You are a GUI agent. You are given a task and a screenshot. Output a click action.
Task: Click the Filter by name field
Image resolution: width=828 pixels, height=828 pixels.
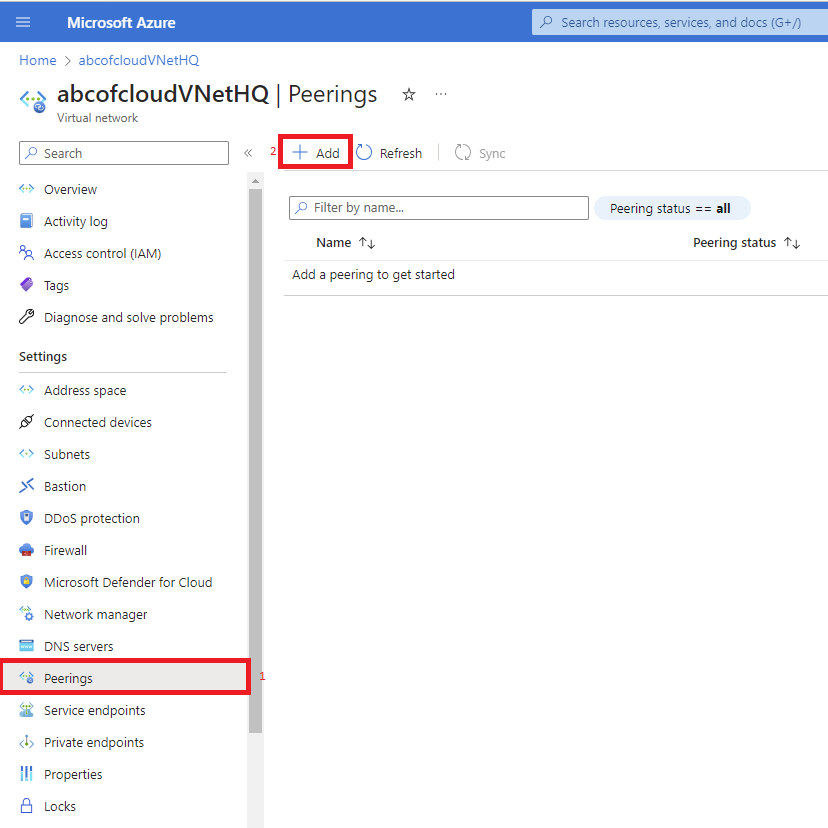438,208
